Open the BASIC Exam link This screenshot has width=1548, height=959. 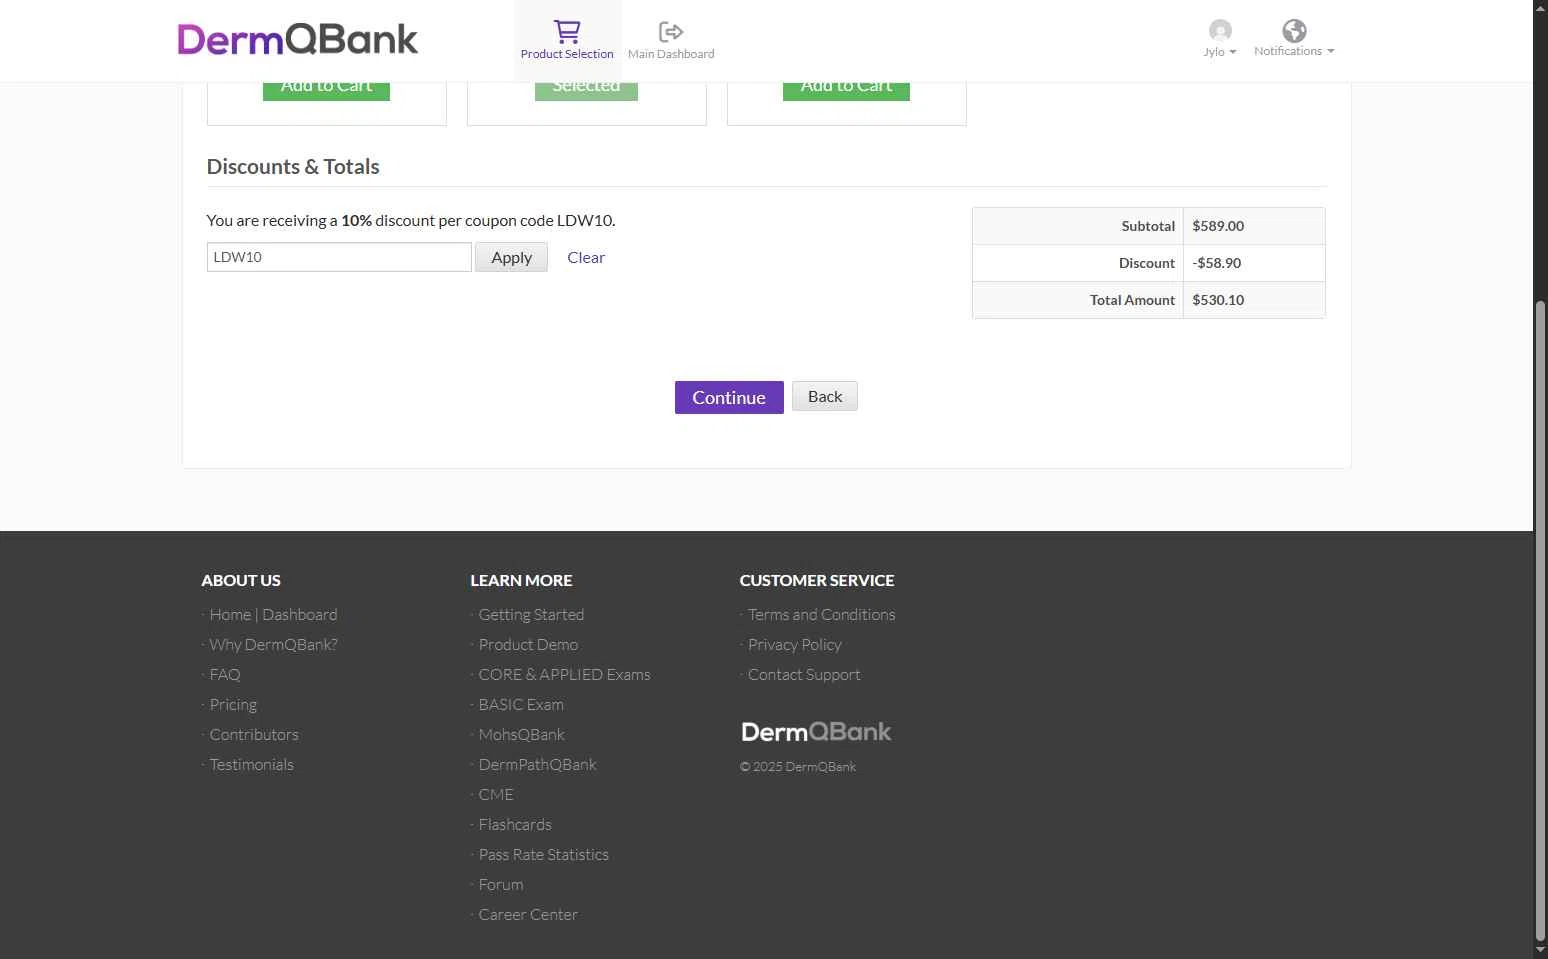point(521,704)
